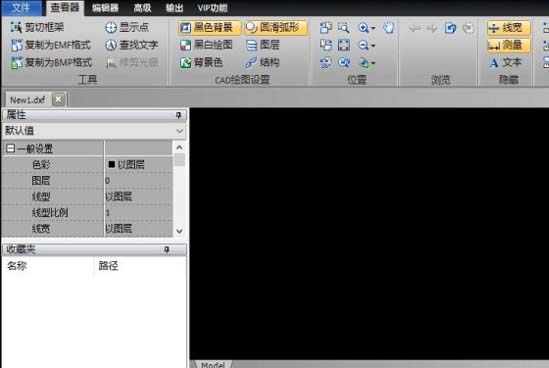Click the 3D orbit sphere icon
Image resolution: width=549 pixels, height=368 pixels.
(x=364, y=63)
